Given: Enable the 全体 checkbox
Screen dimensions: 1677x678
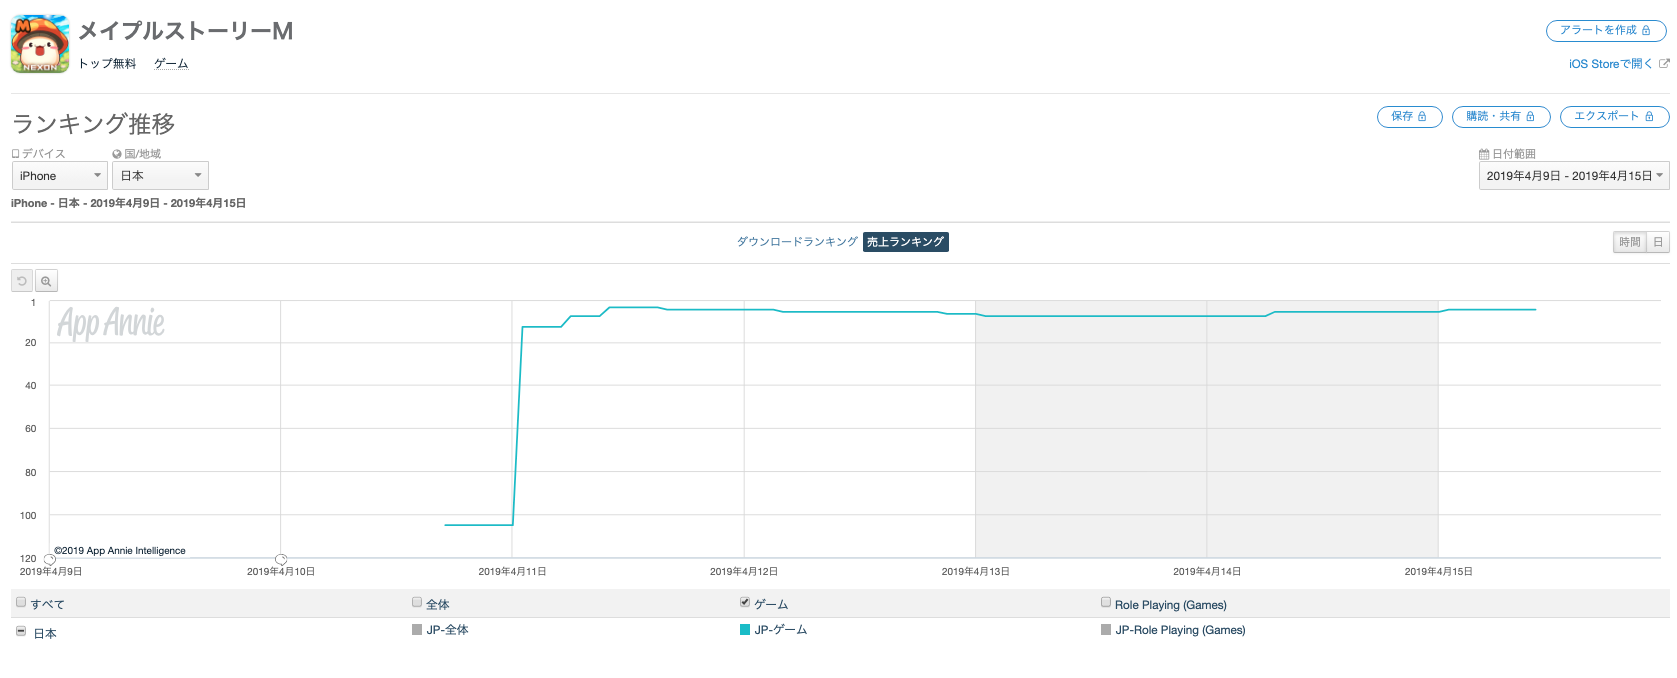Looking at the screenshot, I should pyautogui.click(x=417, y=603).
